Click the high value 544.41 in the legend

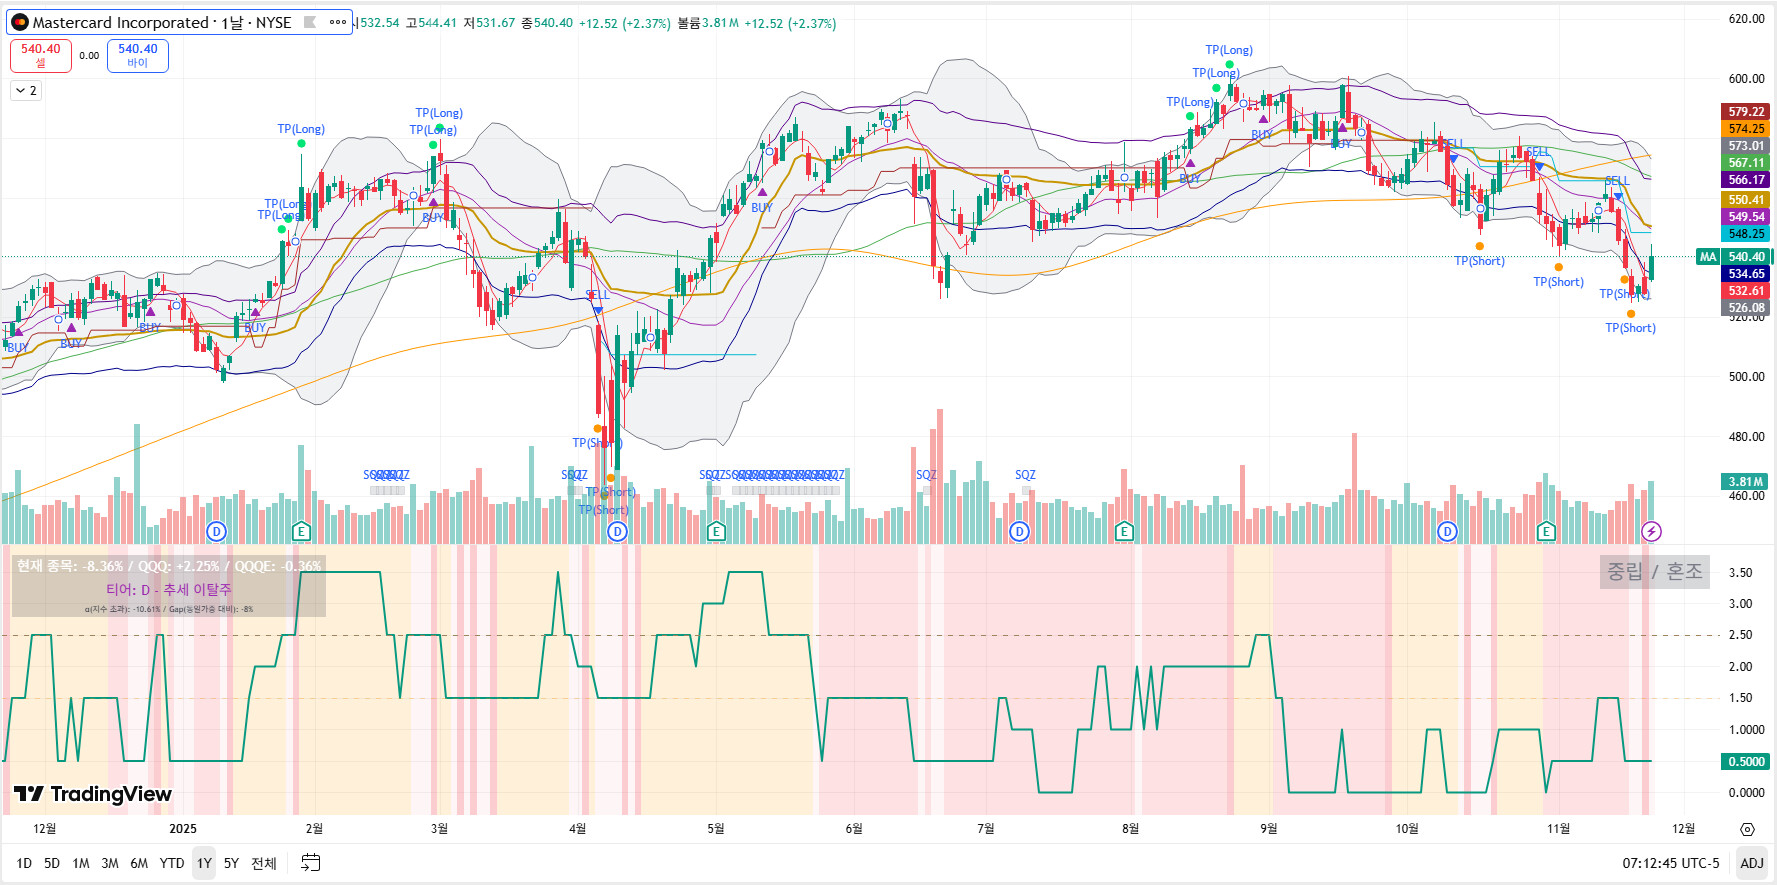tap(437, 23)
